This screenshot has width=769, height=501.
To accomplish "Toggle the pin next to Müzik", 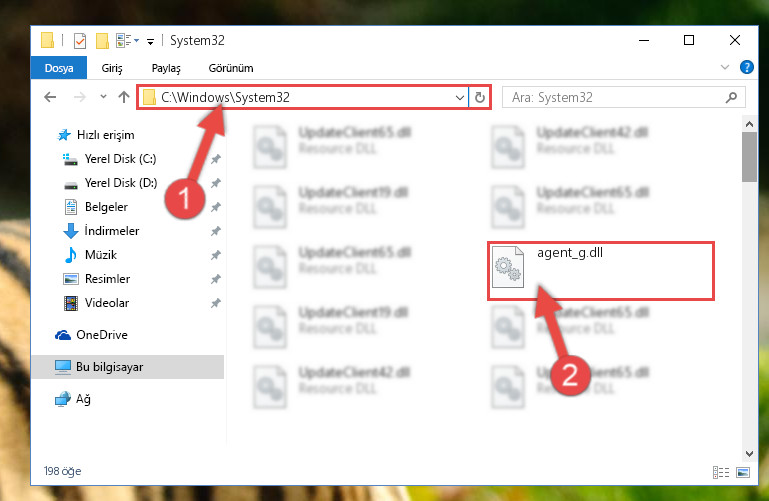I will 215,255.
